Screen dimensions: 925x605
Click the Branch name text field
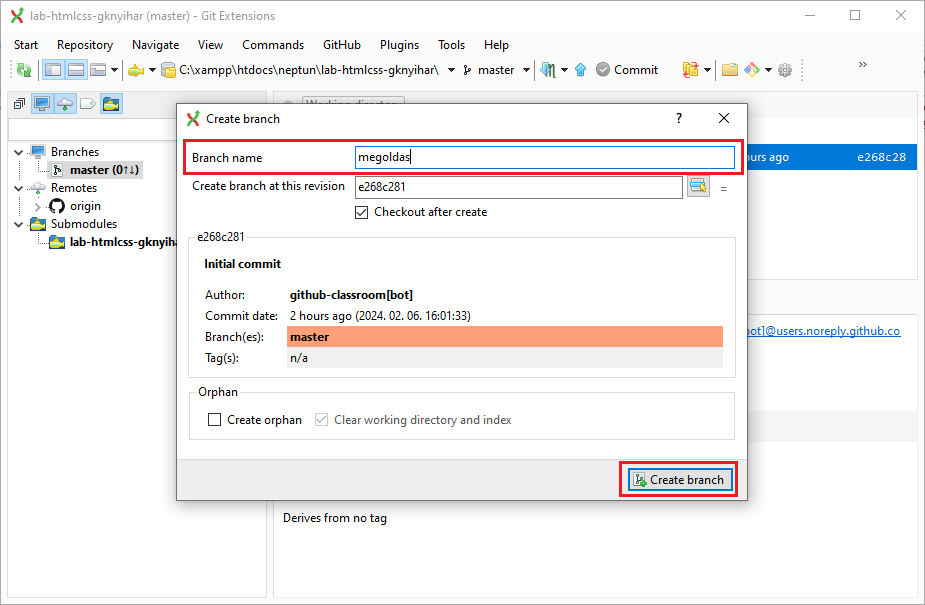(x=544, y=158)
